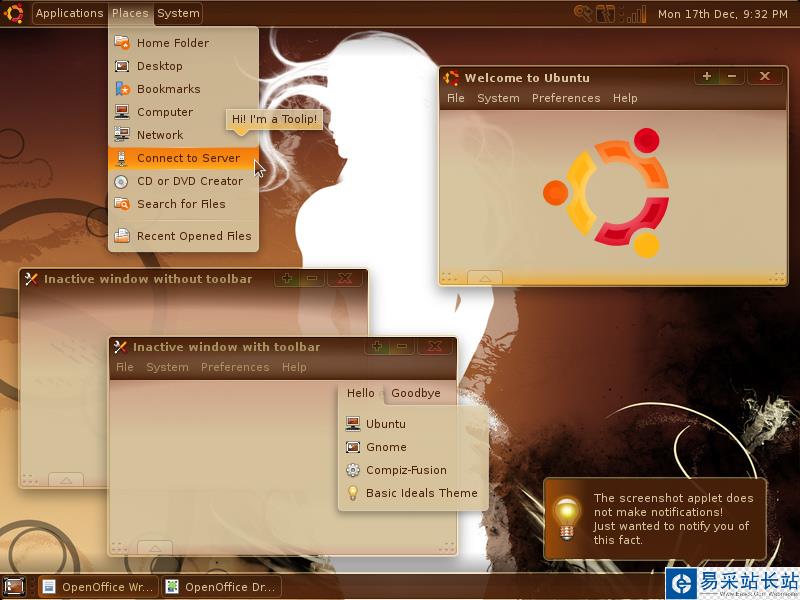Viewport: 800px width, 600px height.
Task: Open System menu in Welcome to Ubuntu
Action: [498, 98]
